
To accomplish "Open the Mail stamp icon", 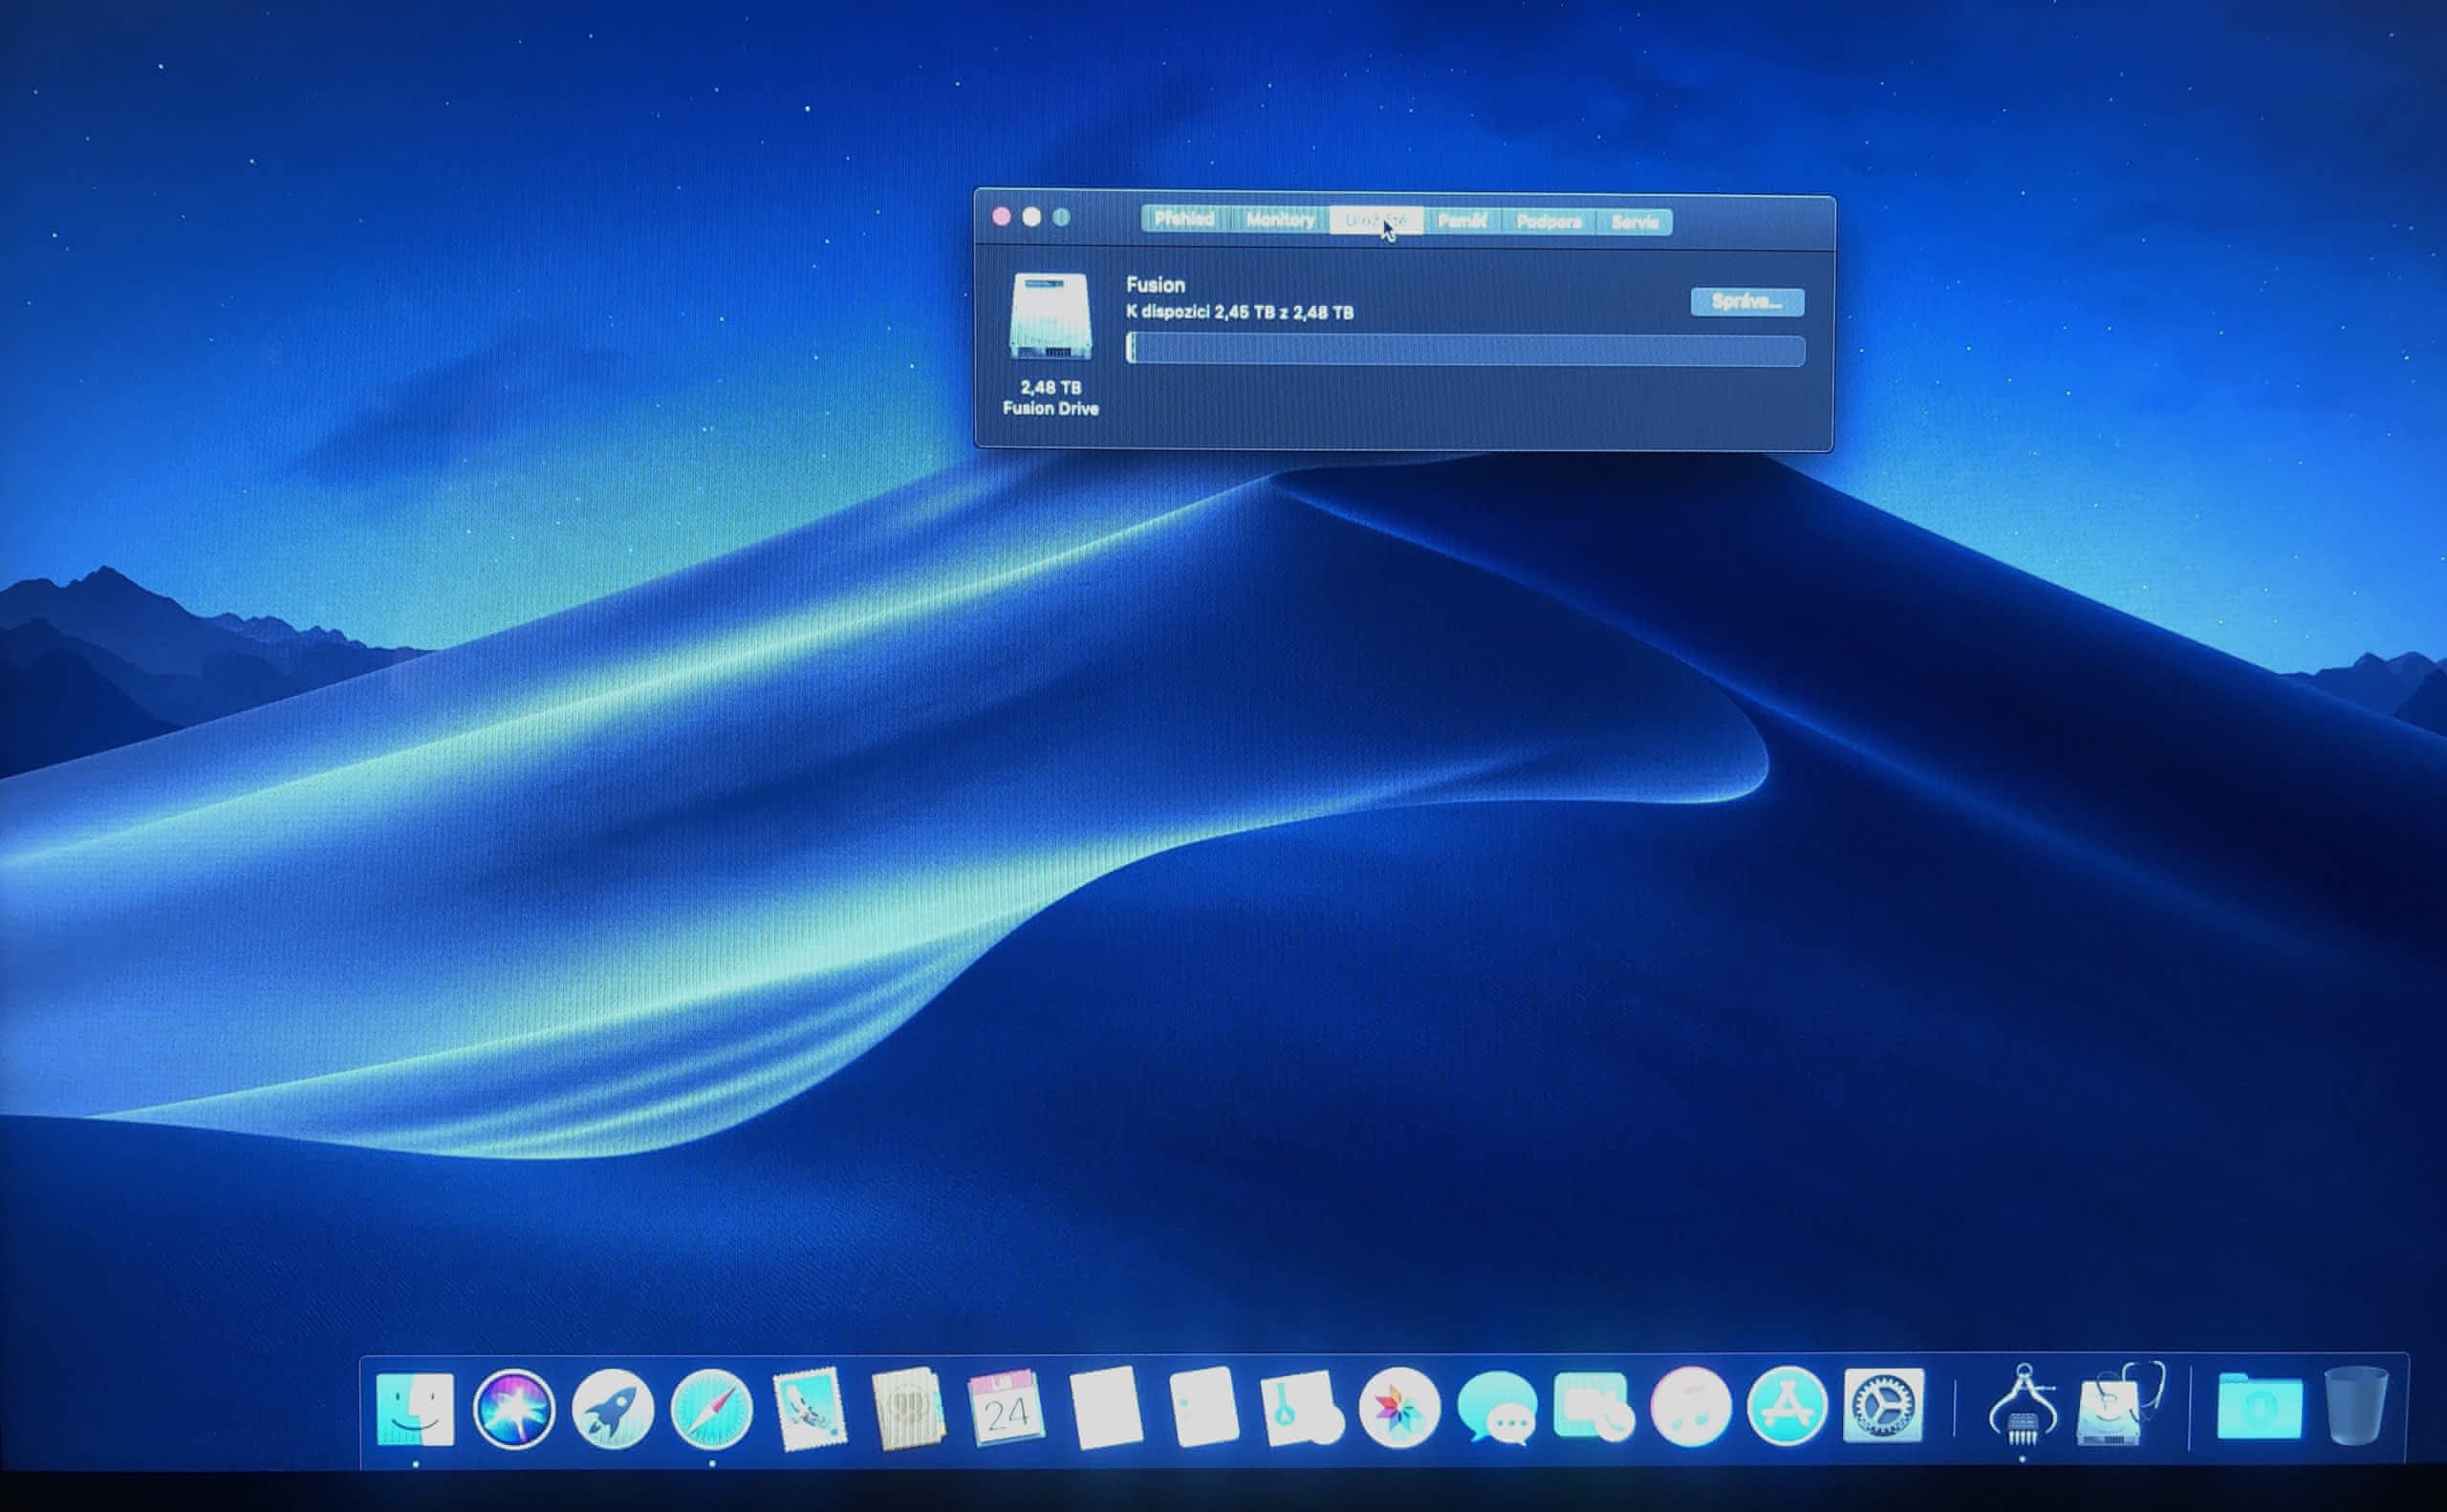I will tap(810, 1409).
